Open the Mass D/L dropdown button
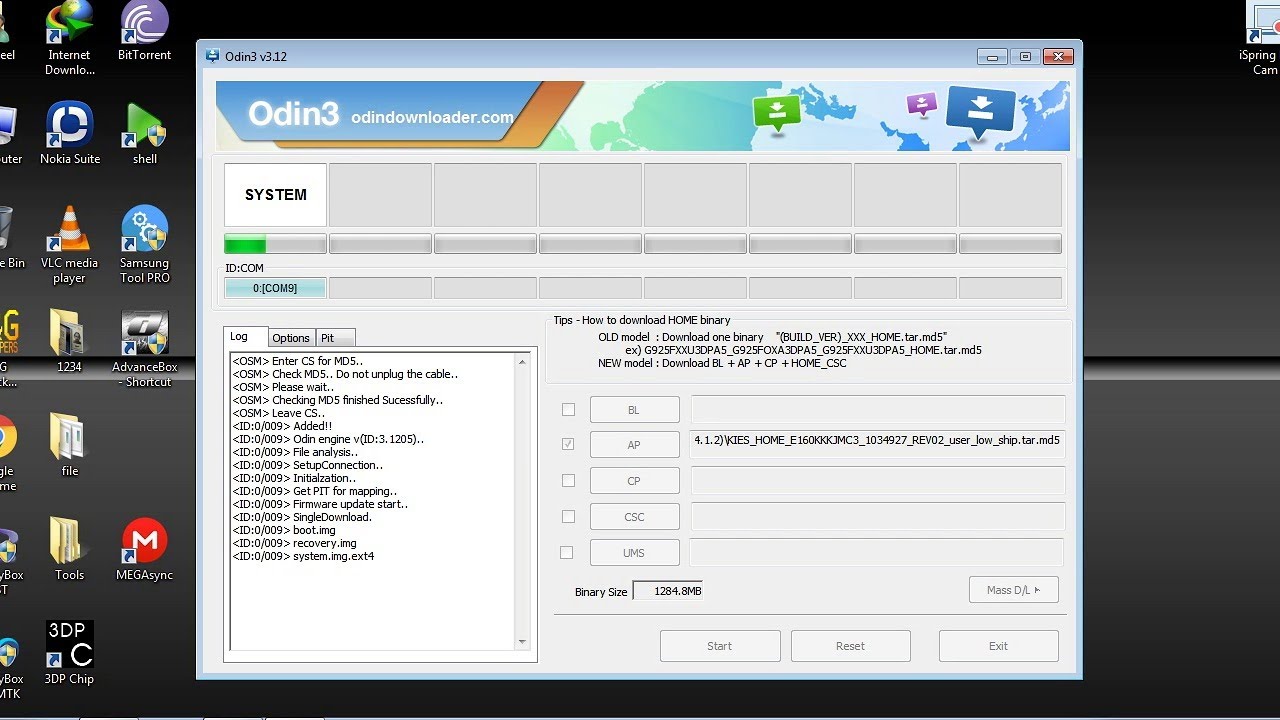The height and width of the screenshot is (720, 1280). click(x=1013, y=590)
